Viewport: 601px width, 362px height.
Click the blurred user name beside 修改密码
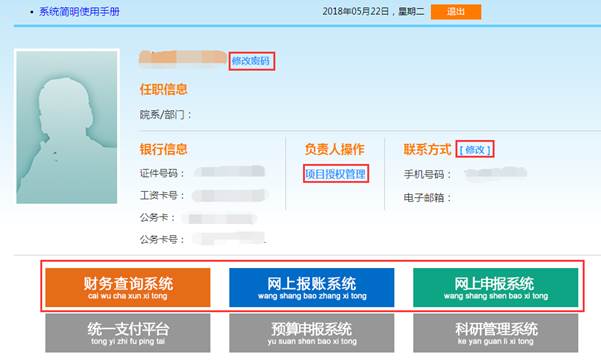point(182,58)
